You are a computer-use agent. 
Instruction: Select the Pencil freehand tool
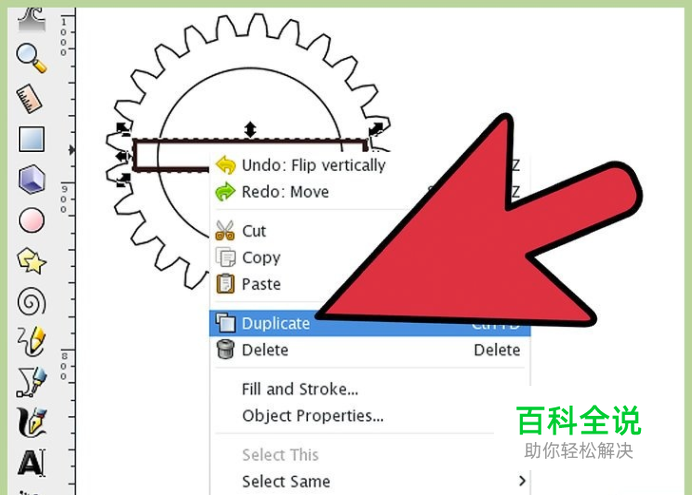32,341
